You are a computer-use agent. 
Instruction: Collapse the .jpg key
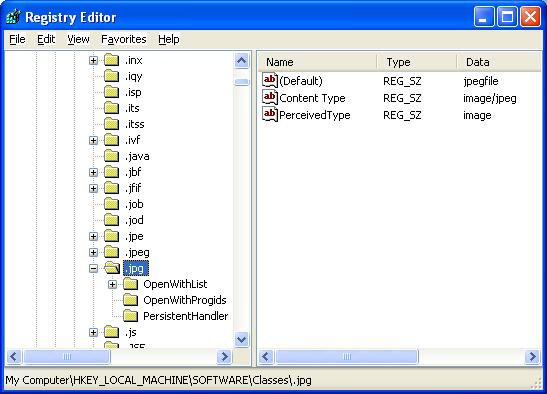click(93, 268)
